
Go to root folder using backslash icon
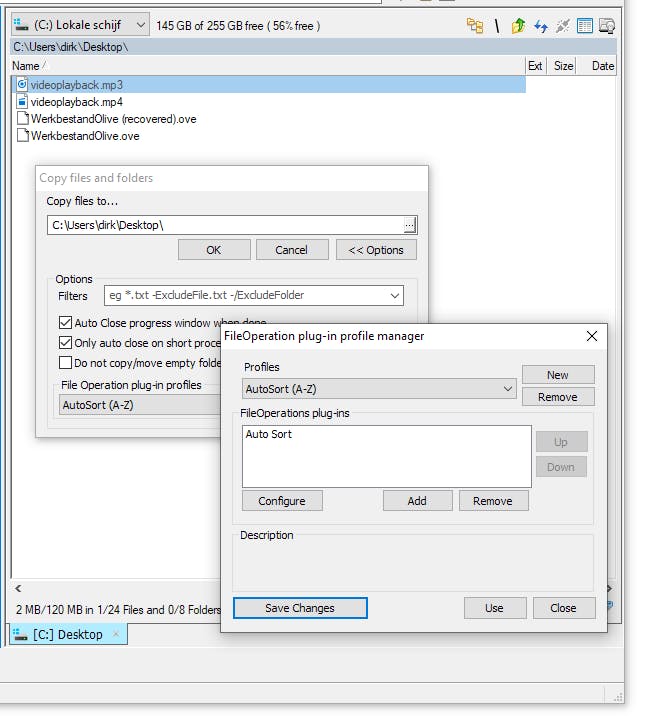tap(497, 26)
